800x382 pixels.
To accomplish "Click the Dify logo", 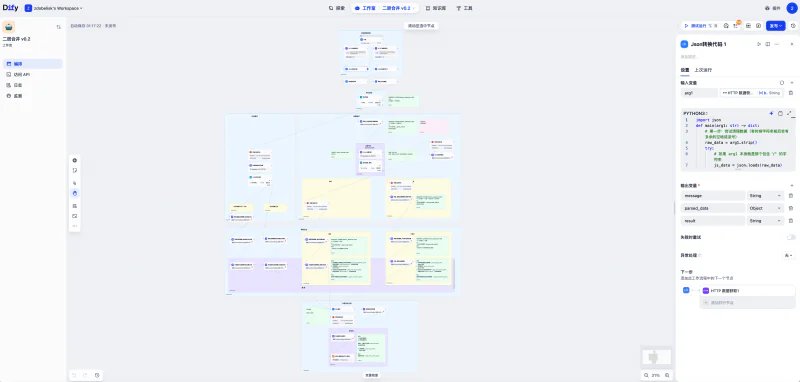I will [x=10, y=8].
